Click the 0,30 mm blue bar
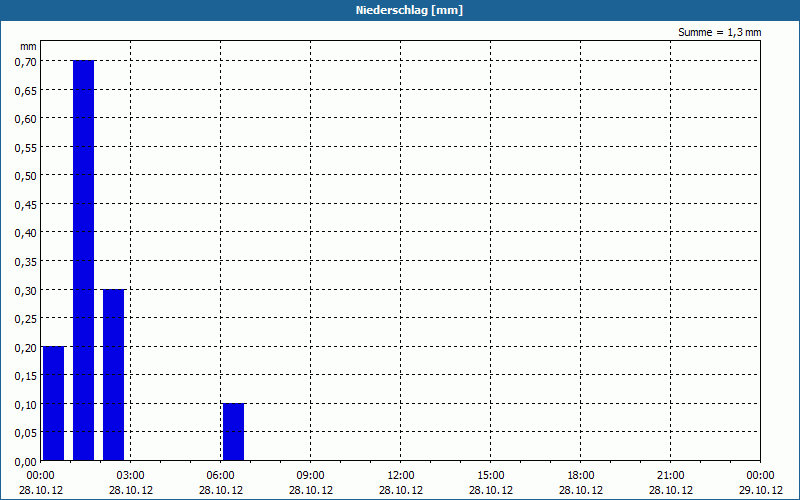Viewport: 800px width, 500px height. pos(114,375)
